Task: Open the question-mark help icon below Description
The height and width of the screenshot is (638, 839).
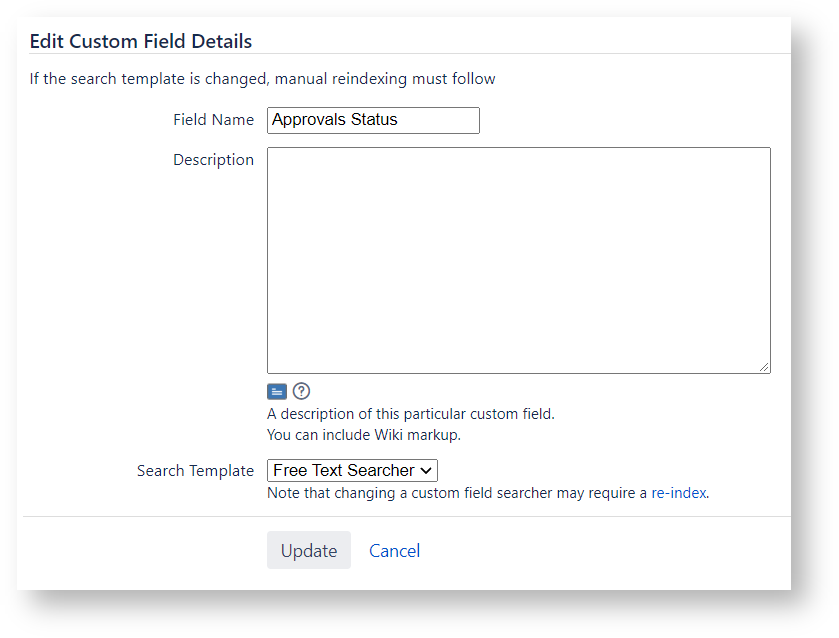Action: coord(301,391)
